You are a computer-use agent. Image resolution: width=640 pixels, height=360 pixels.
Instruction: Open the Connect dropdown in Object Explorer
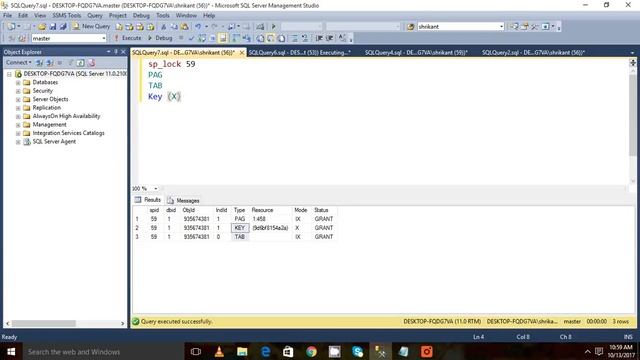pyautogui.click(x=19, y=62)
